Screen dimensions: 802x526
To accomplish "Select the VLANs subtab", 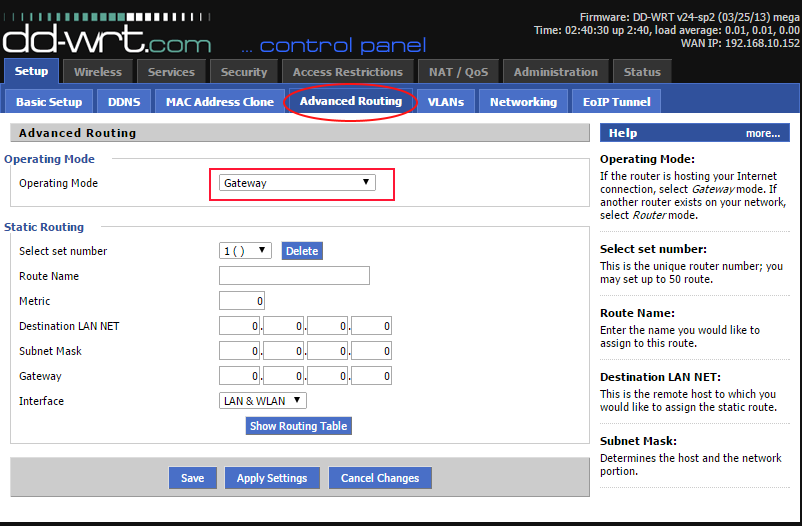I will pyautogui.click(x=445, y=102).
